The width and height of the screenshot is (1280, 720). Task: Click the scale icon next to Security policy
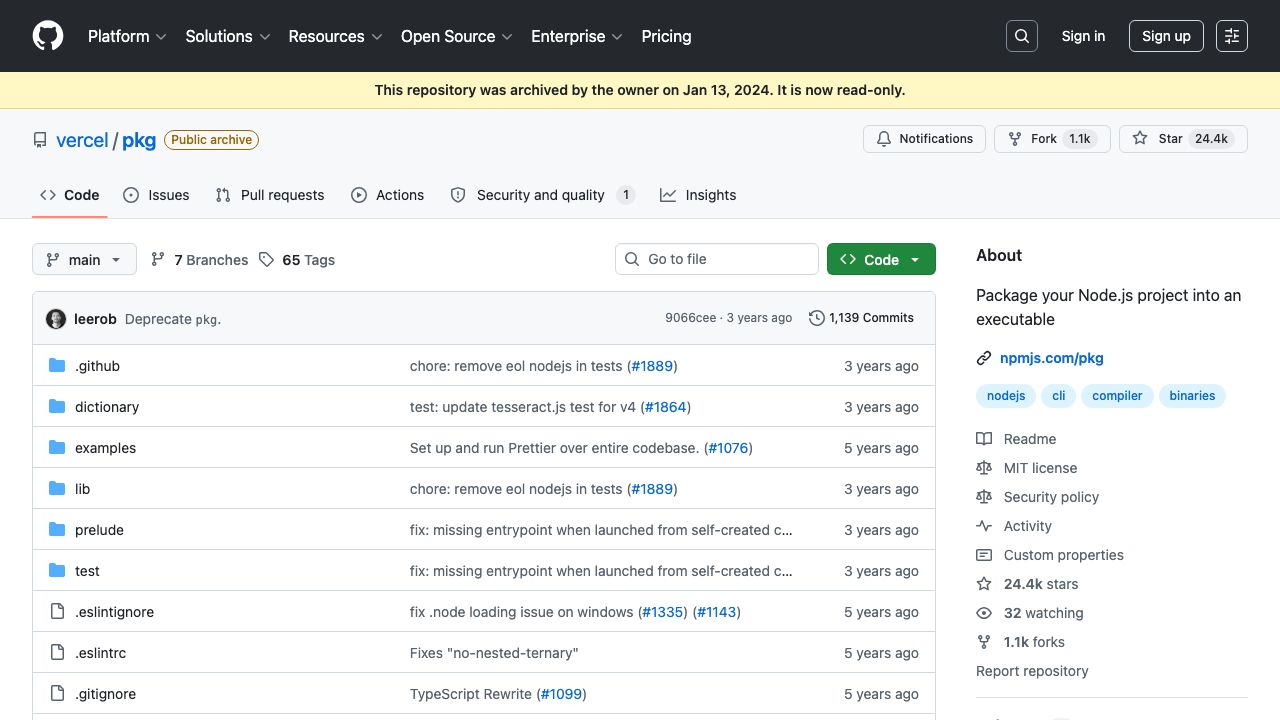point(984,497)
